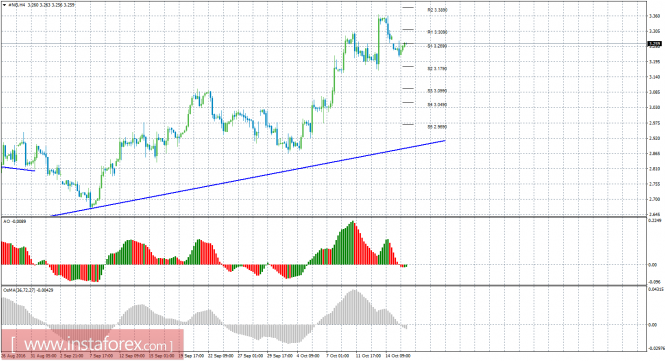Click the tallest green AO histogram peak
This screenshot has height=361, width=665.
(x=352, y=243)
